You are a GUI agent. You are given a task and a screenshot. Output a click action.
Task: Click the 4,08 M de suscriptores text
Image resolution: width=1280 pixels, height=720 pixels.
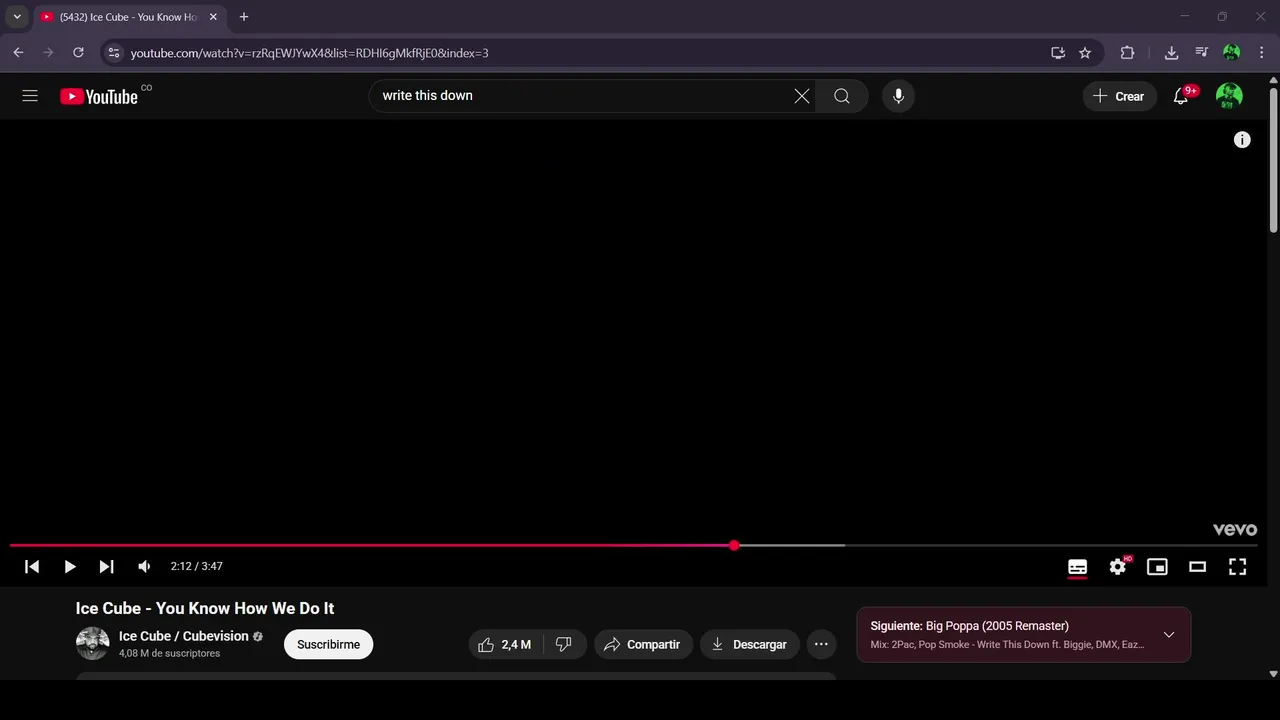point(169,654)
